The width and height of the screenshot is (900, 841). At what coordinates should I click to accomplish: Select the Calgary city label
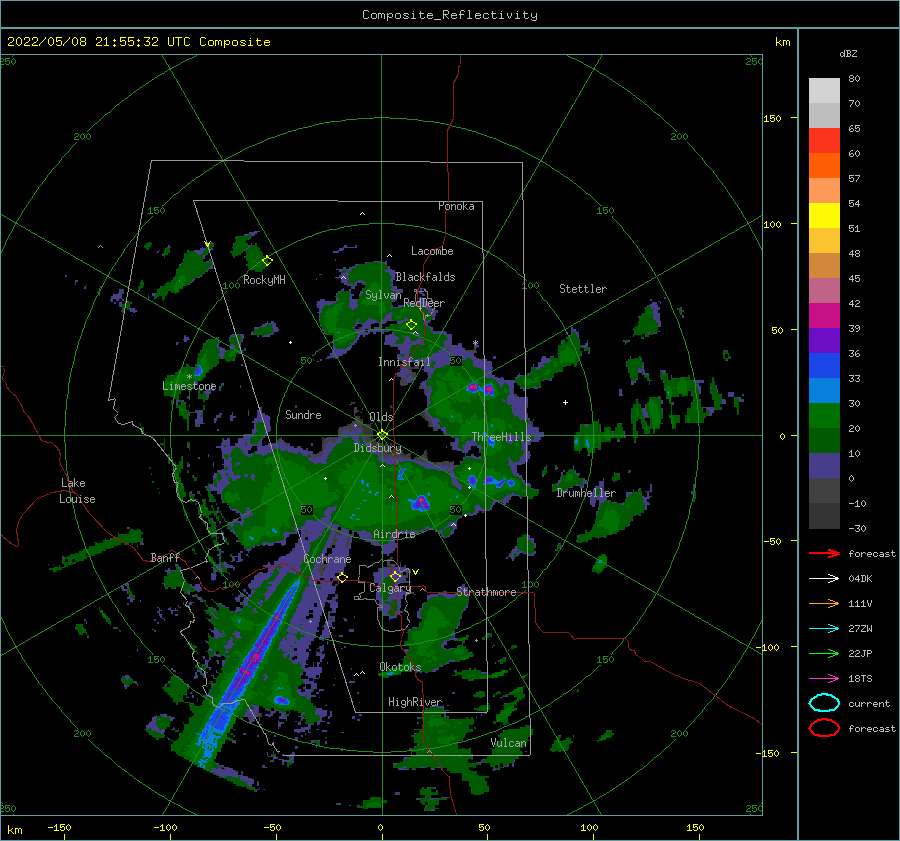(390, 588)
